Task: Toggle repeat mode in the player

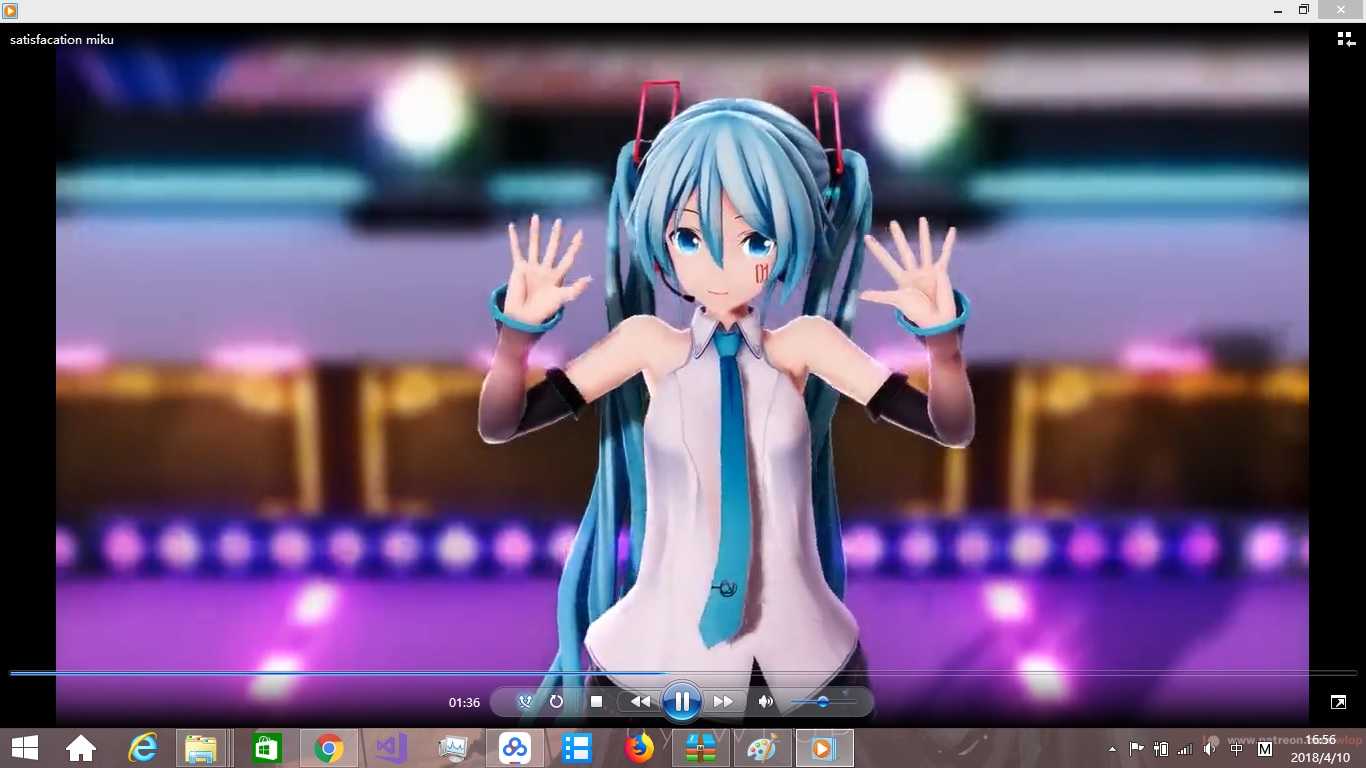Action: [557, 702]
